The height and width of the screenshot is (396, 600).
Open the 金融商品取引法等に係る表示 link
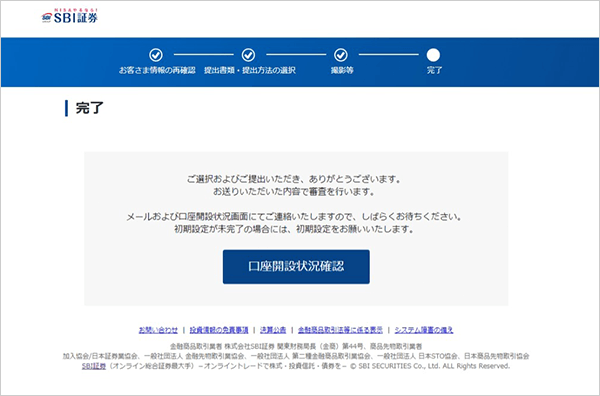340,330
